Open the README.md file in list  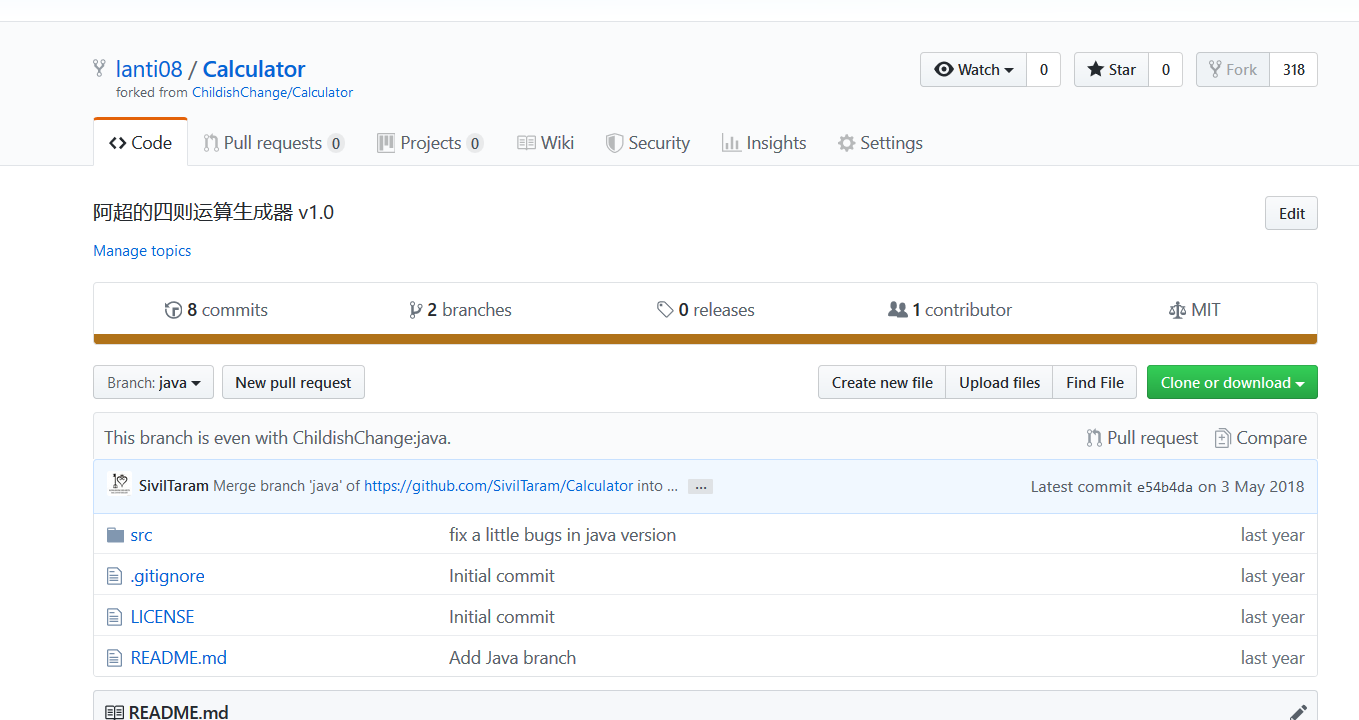[179, 658]
